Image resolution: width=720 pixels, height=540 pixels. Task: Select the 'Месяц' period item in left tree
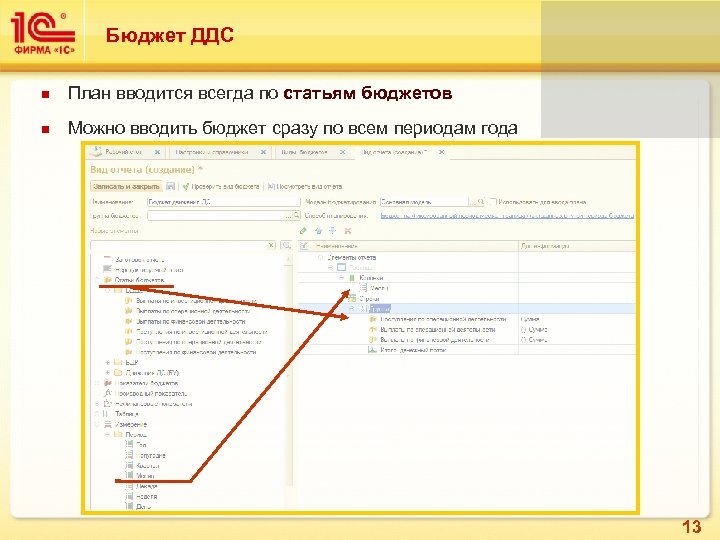click(146, 476)
